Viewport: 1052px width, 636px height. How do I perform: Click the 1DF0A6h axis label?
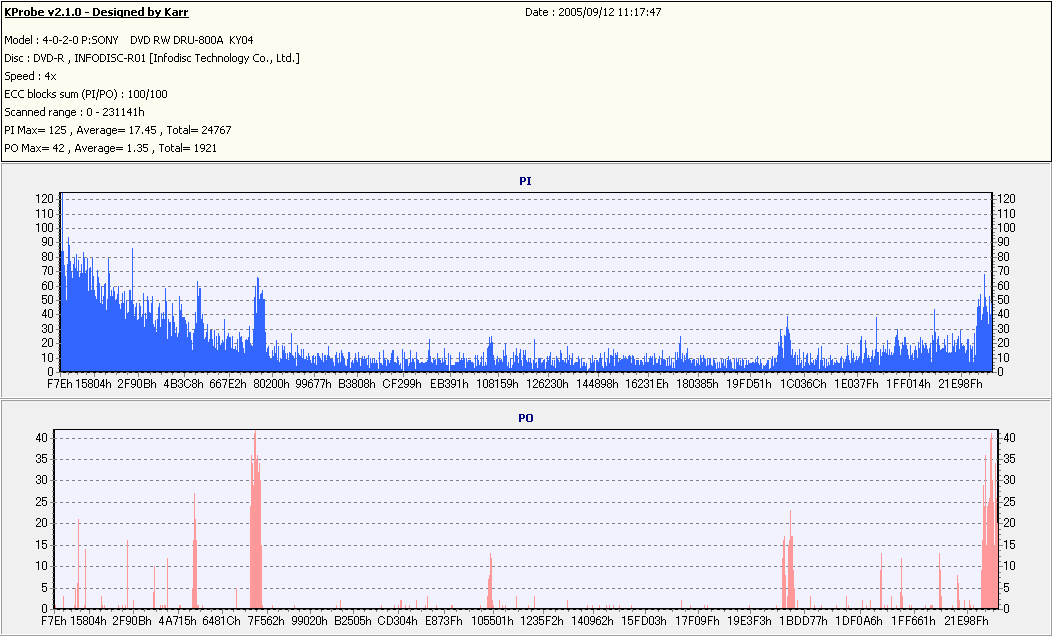[859, 621]
